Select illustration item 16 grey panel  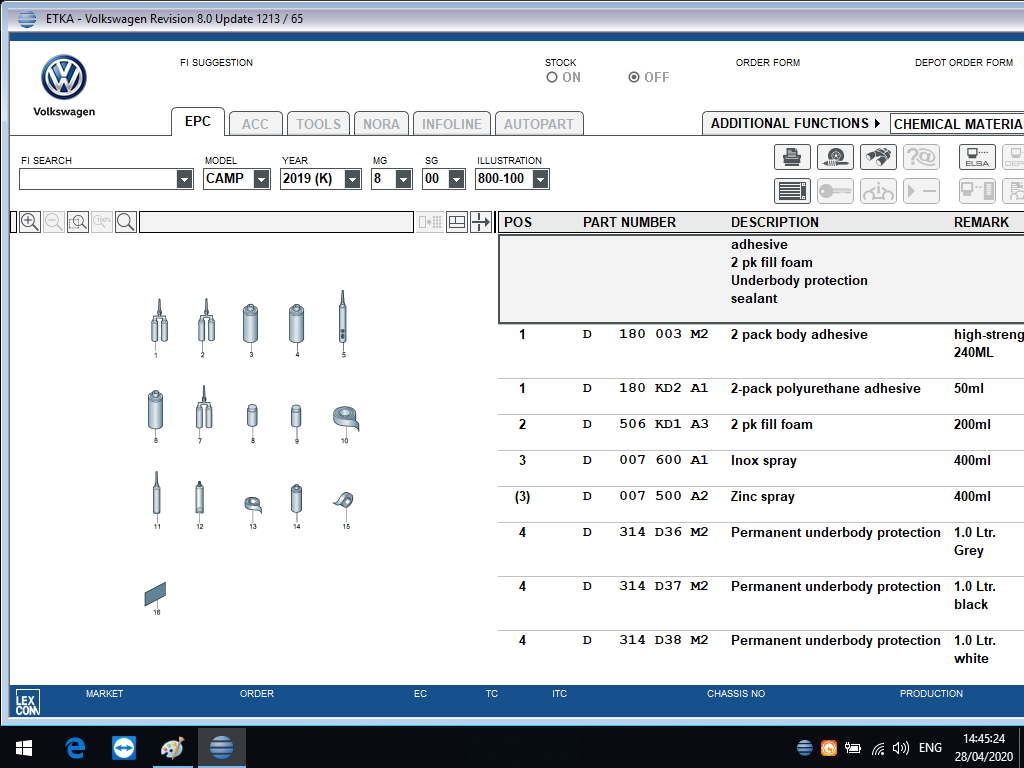[x=155, y=596]
